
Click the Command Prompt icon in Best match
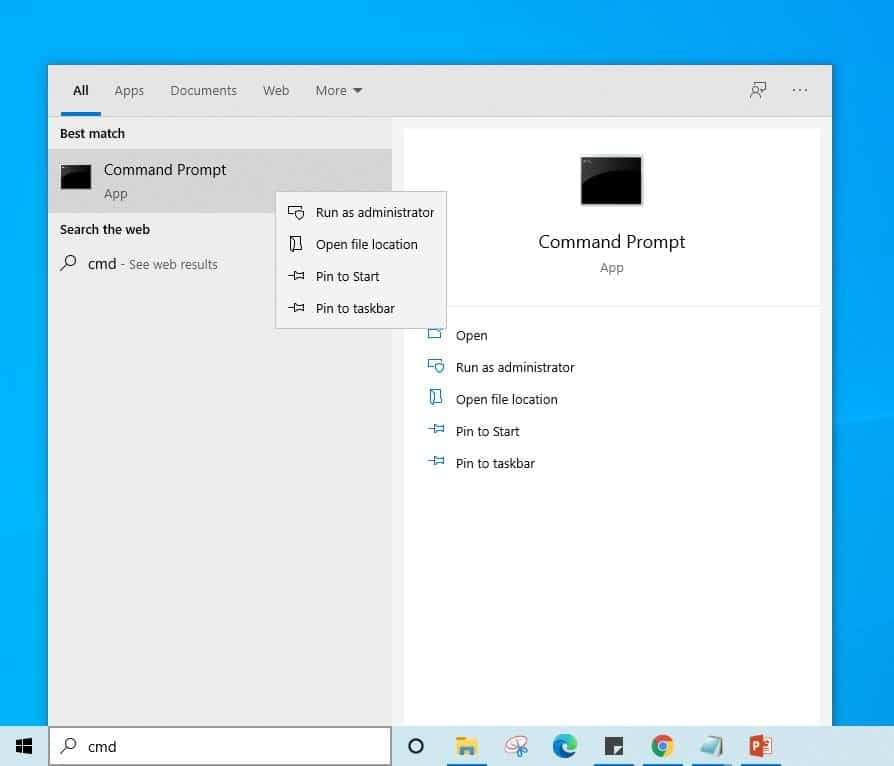pyautogui.click(x=76, y=177)
